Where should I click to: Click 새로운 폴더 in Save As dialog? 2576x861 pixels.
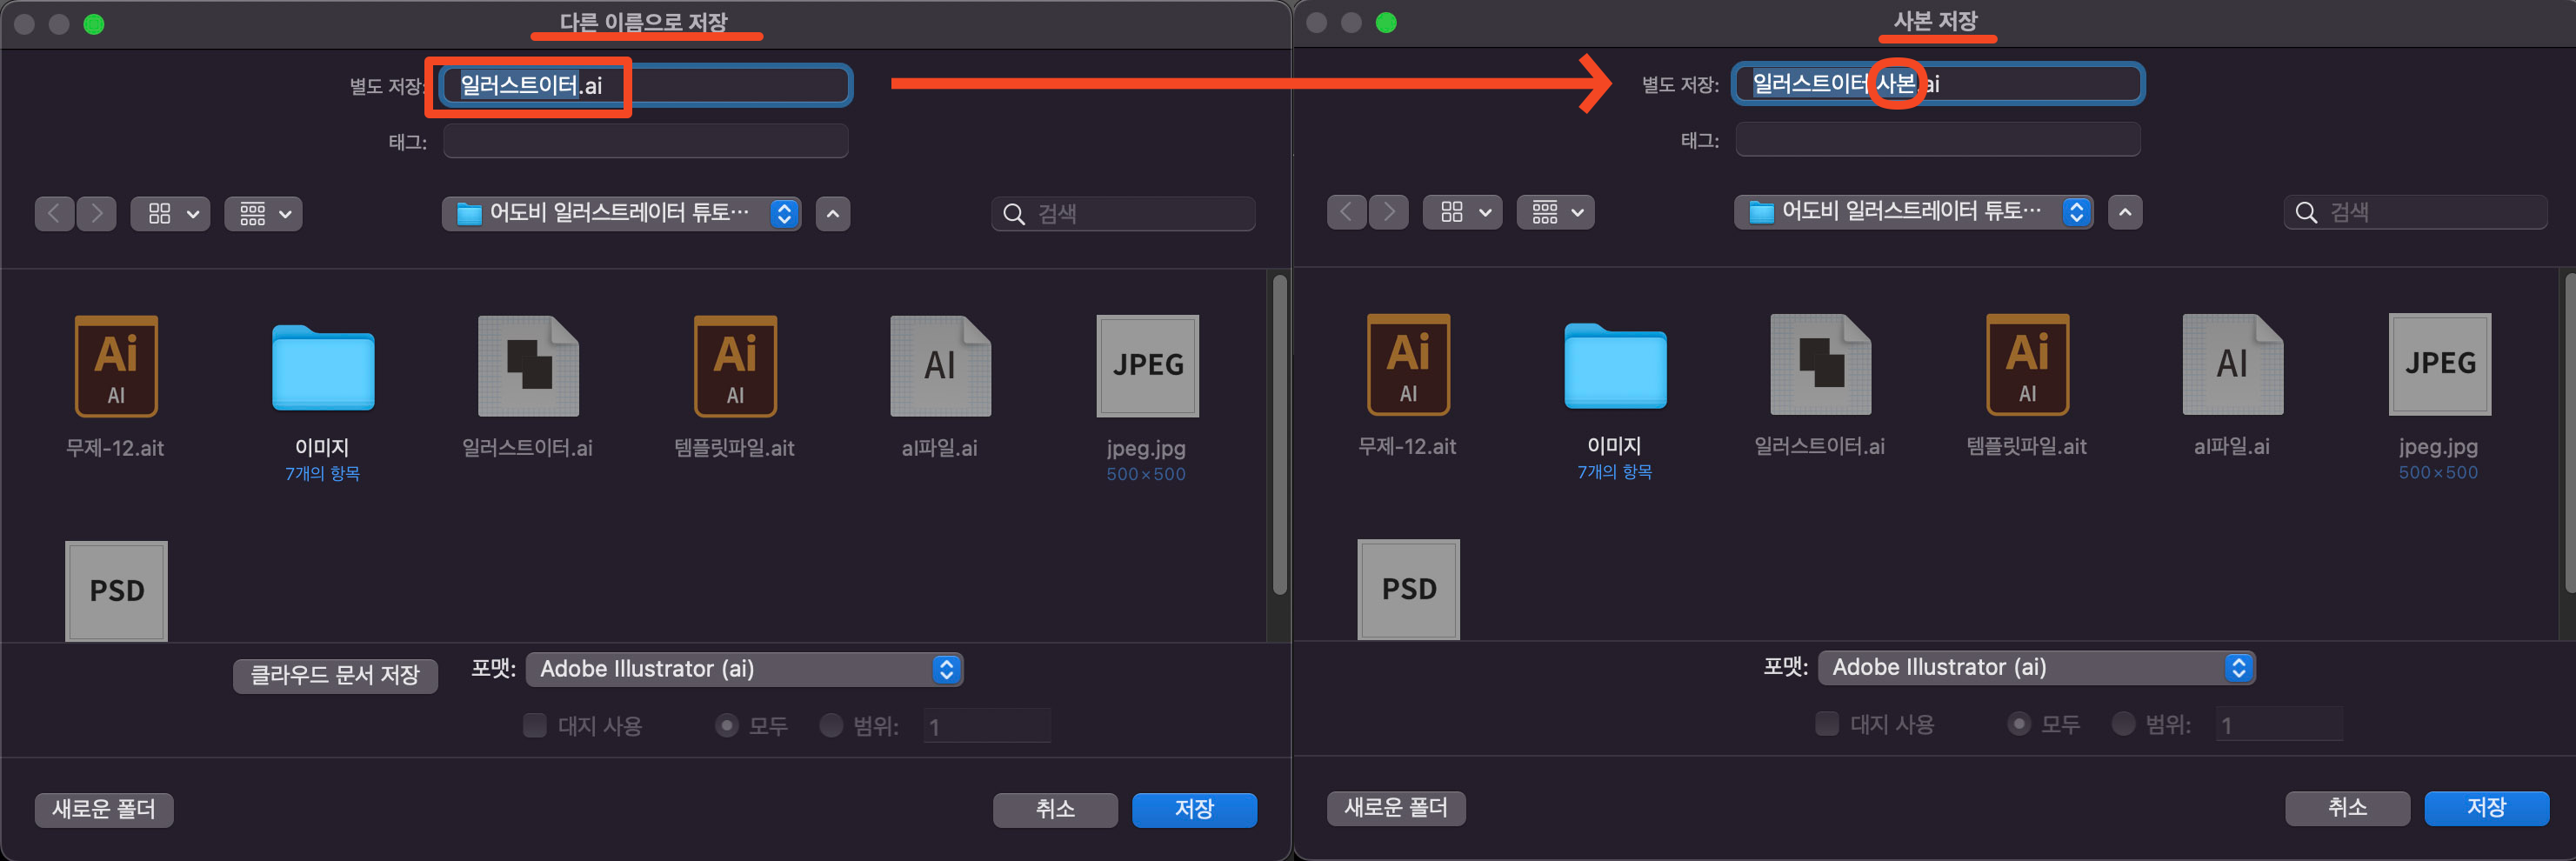104,809
